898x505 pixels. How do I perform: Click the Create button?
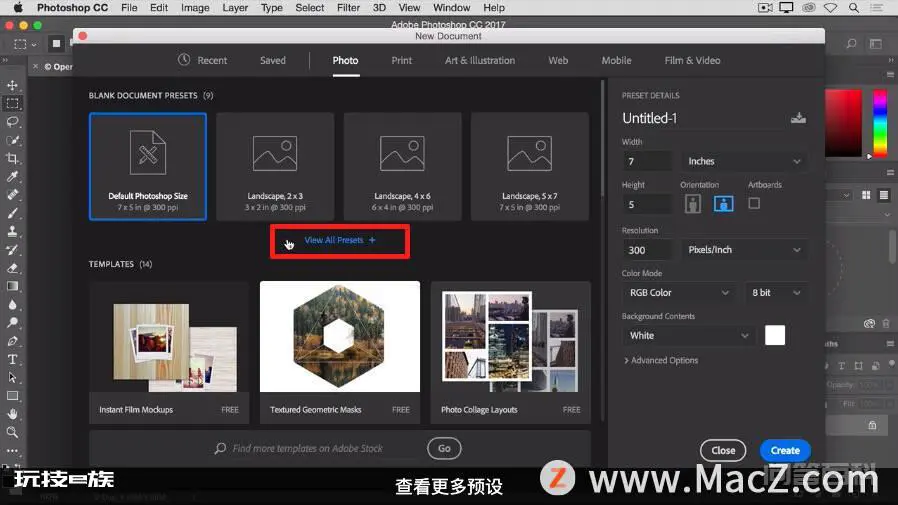(785, 451)
